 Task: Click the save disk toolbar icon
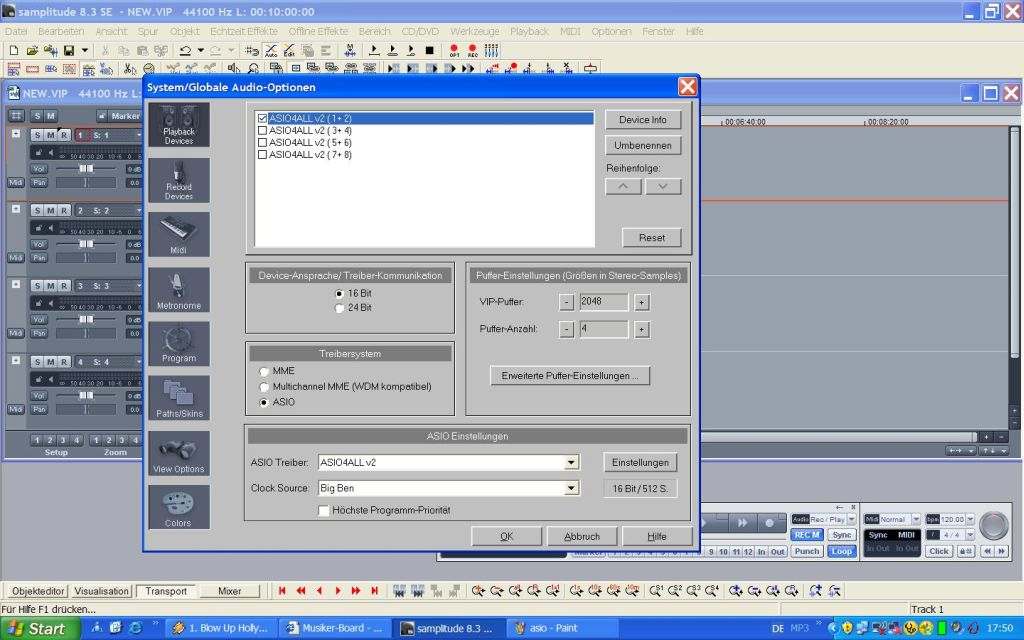pos(69,50)
